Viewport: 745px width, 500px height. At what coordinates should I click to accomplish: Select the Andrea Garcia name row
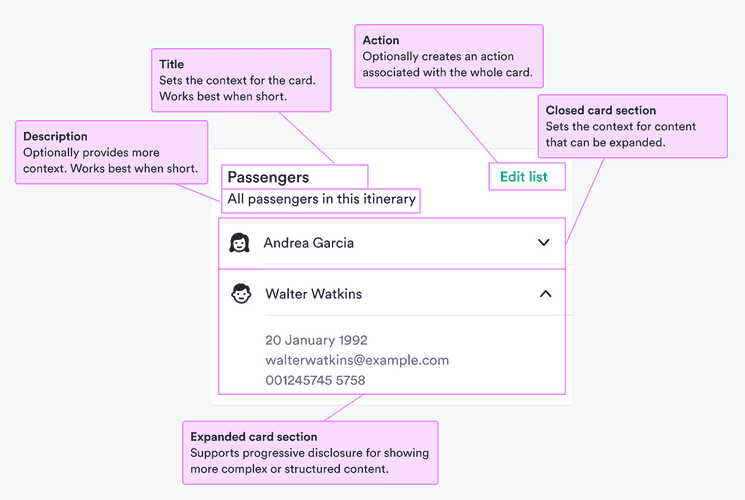click(x=308, y=243)
